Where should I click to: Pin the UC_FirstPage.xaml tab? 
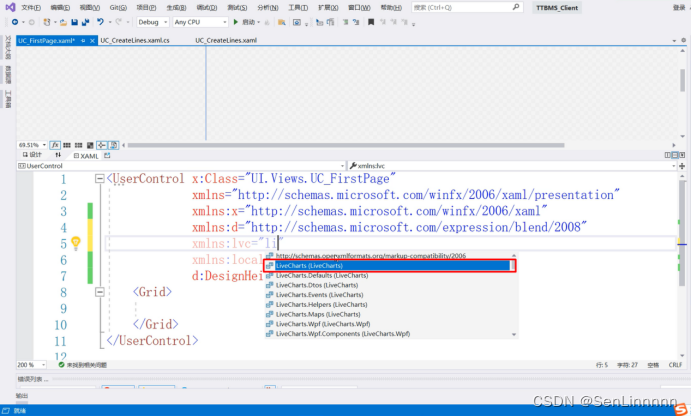(x=83, y=41)
